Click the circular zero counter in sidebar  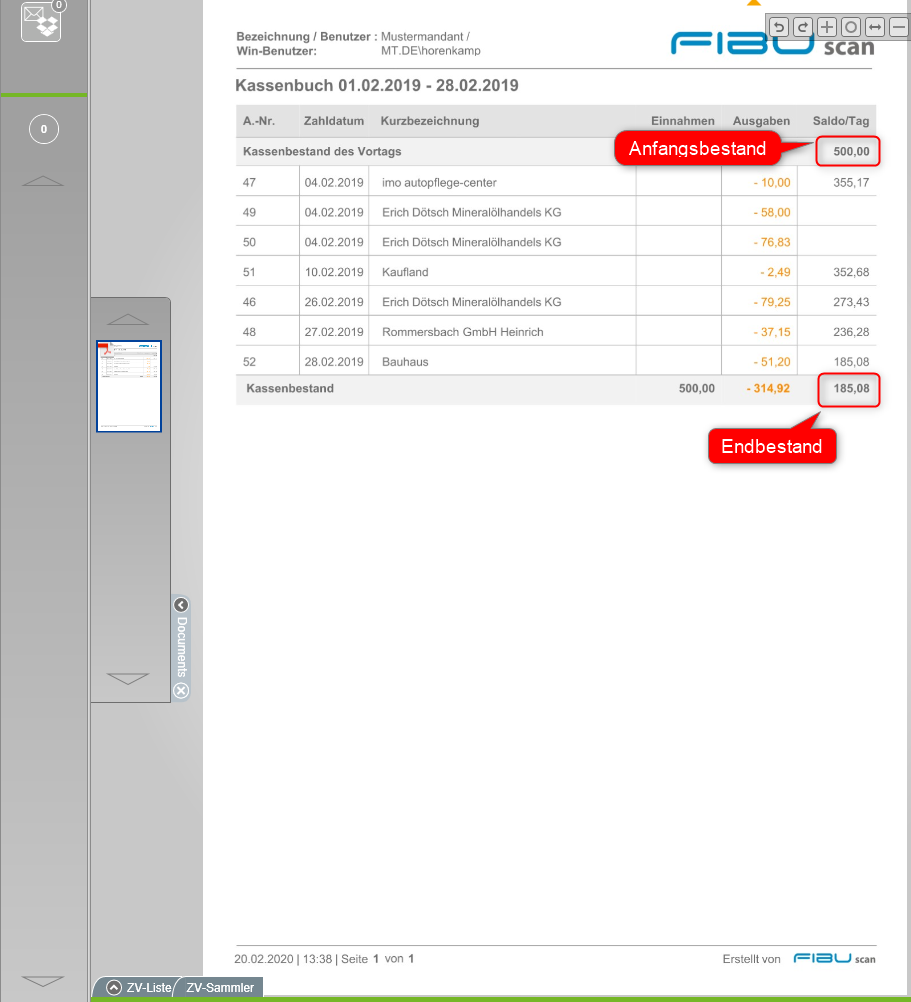[43, 129]
